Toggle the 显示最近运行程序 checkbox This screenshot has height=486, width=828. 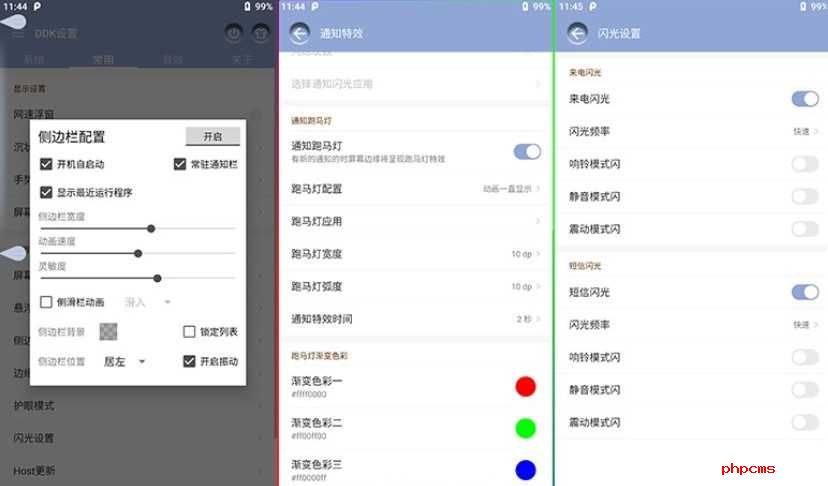click(x=46, y=192)
